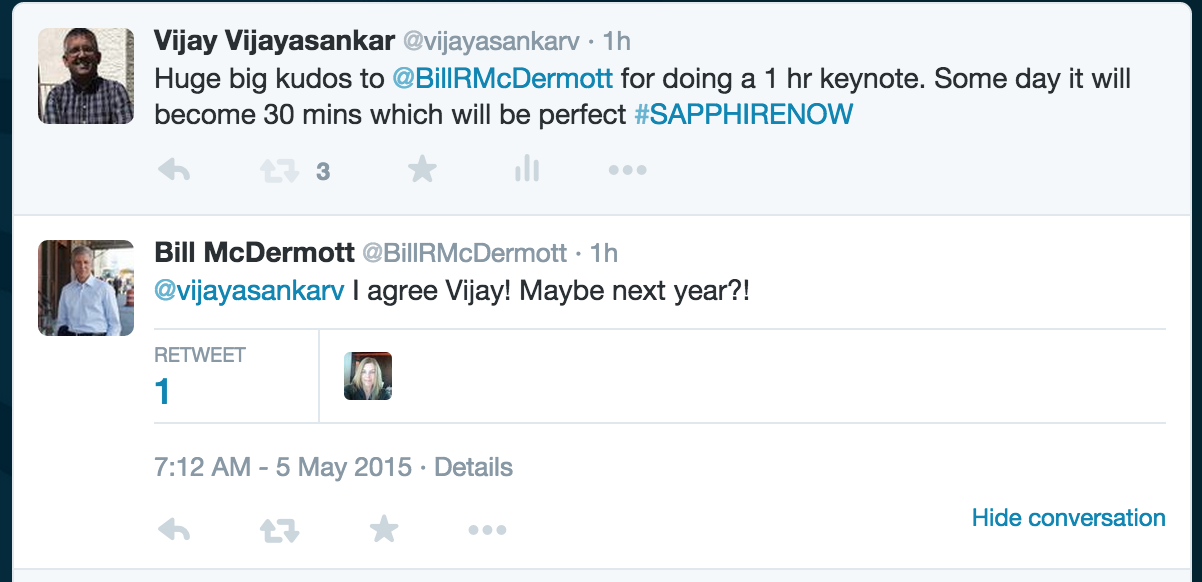The width and height of the screenshot is (1202, 582).
Task: Click the Vijay Vijayasankar name
Action: (273, 41)
